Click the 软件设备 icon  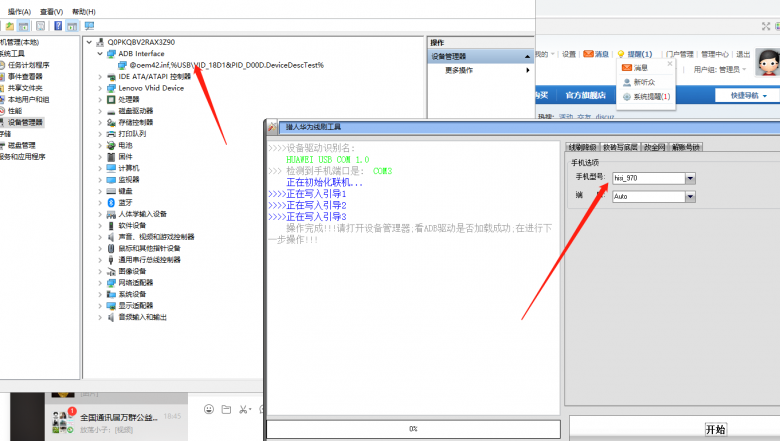point(111,225)
